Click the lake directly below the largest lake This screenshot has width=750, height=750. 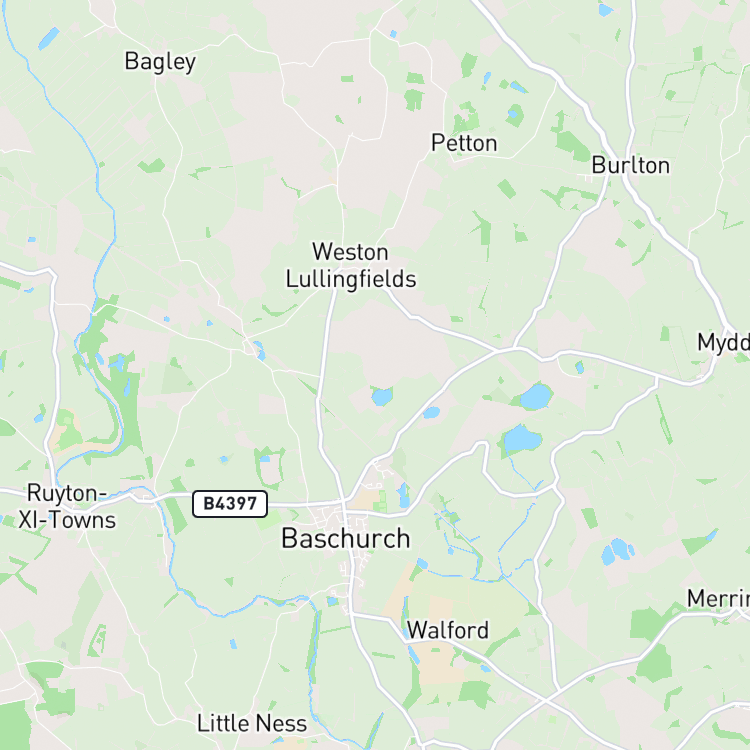(522, 438)
